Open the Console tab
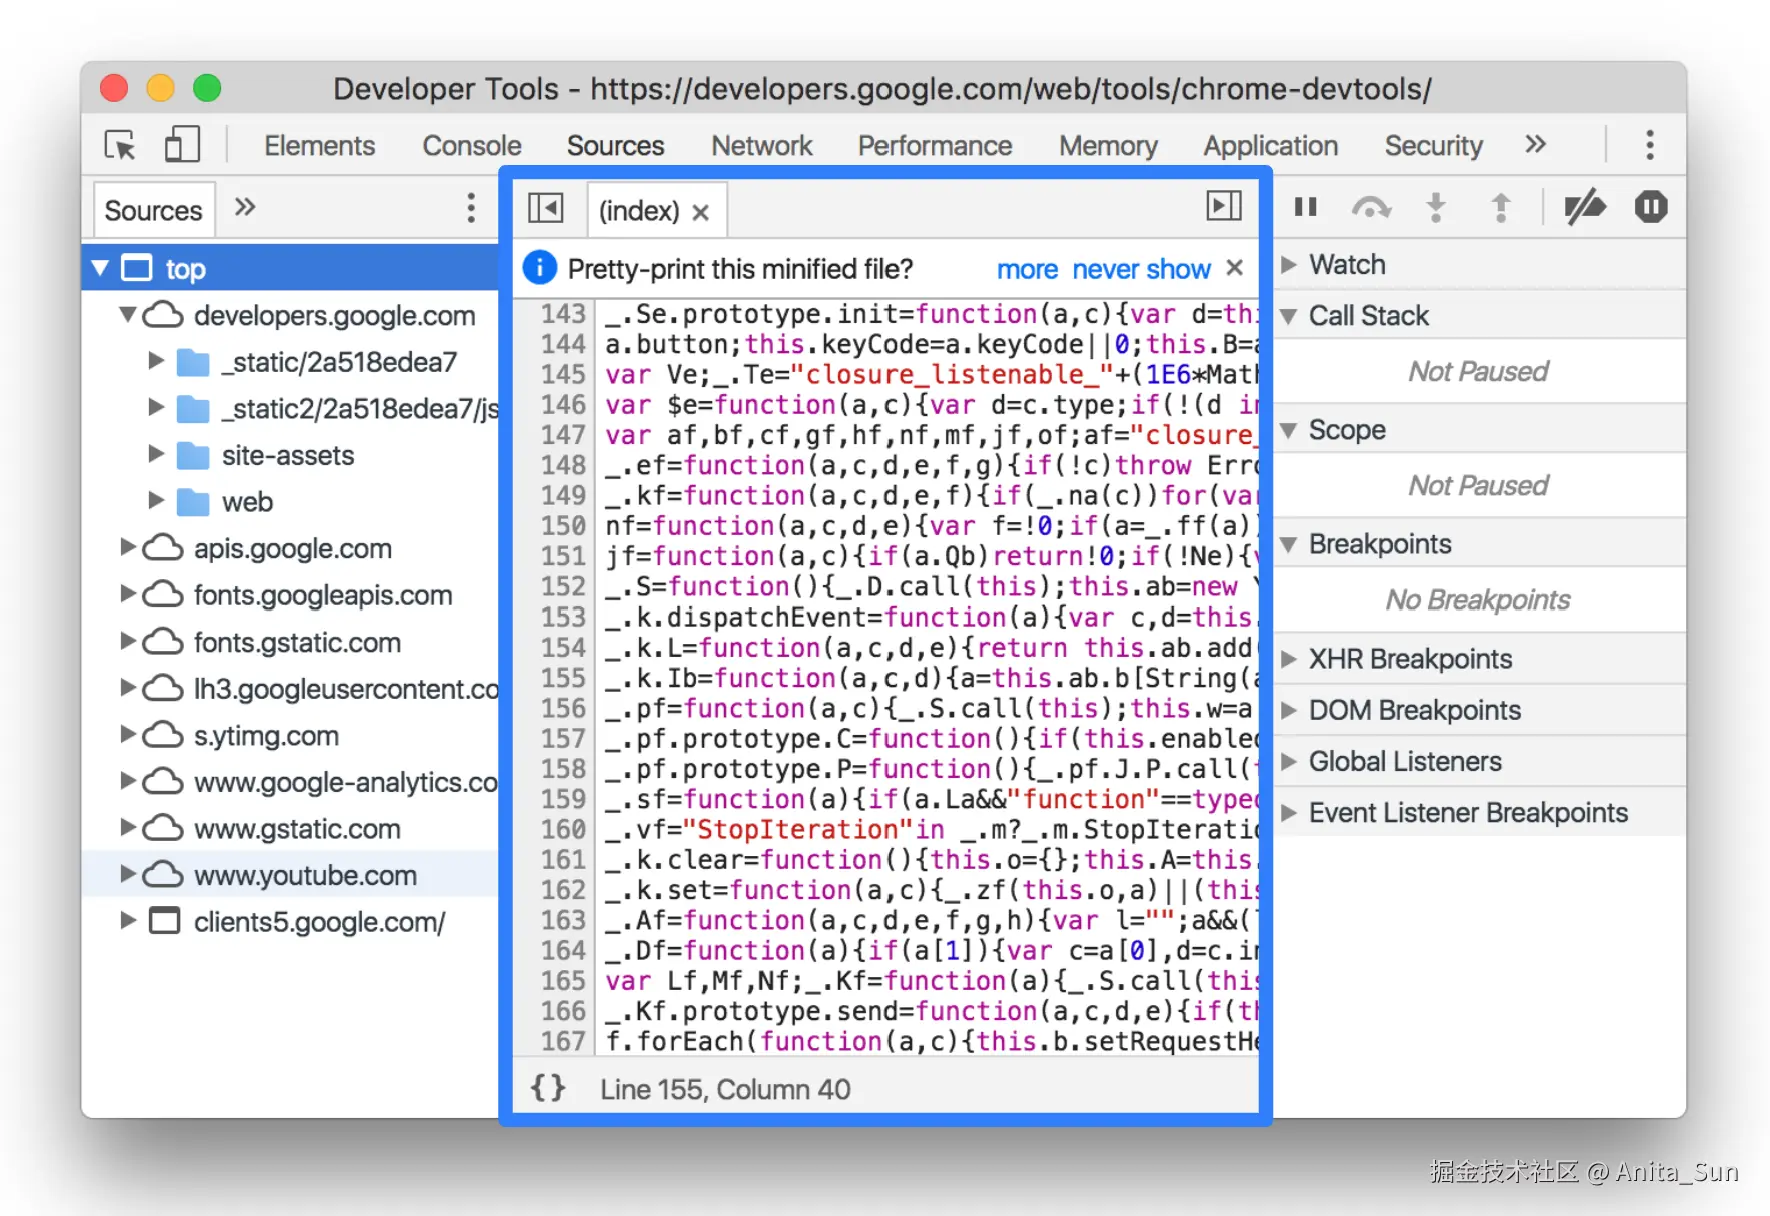 pos(472,146)
